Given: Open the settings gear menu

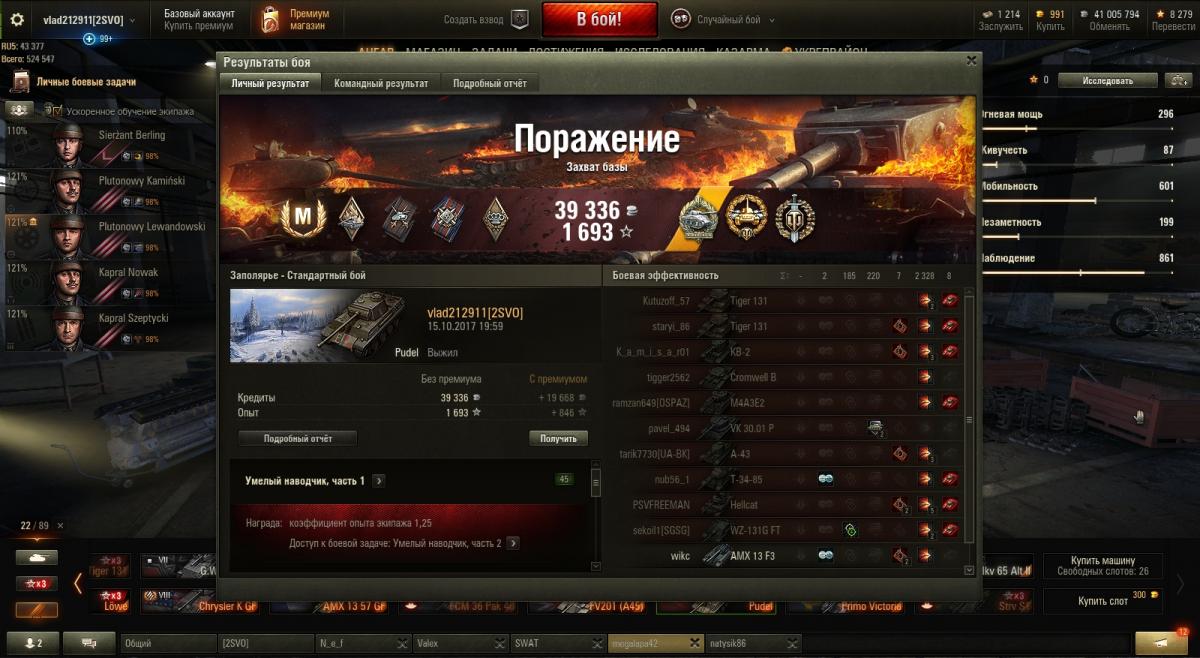Looking at the screenshot, I should tap(16, 19).
